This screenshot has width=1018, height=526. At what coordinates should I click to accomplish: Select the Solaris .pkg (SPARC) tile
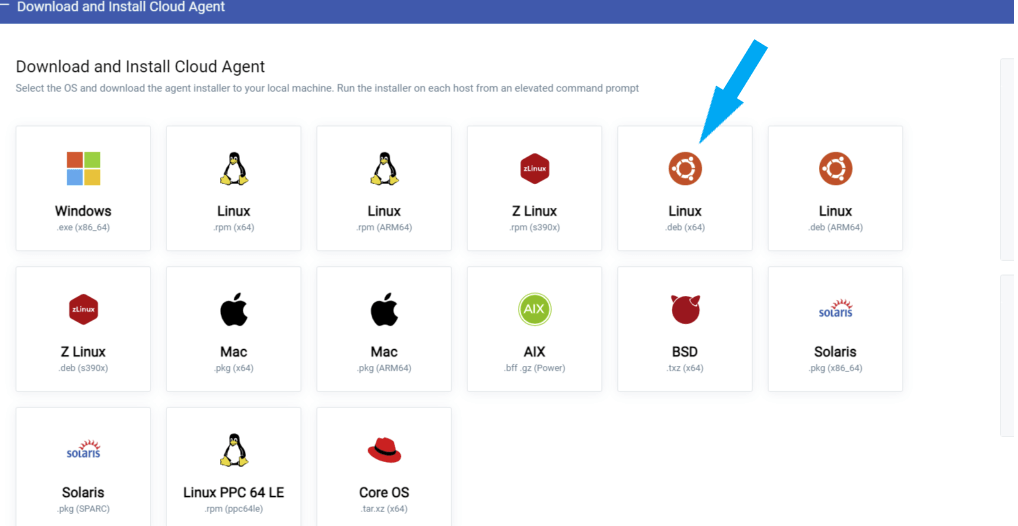pos(83,467)
